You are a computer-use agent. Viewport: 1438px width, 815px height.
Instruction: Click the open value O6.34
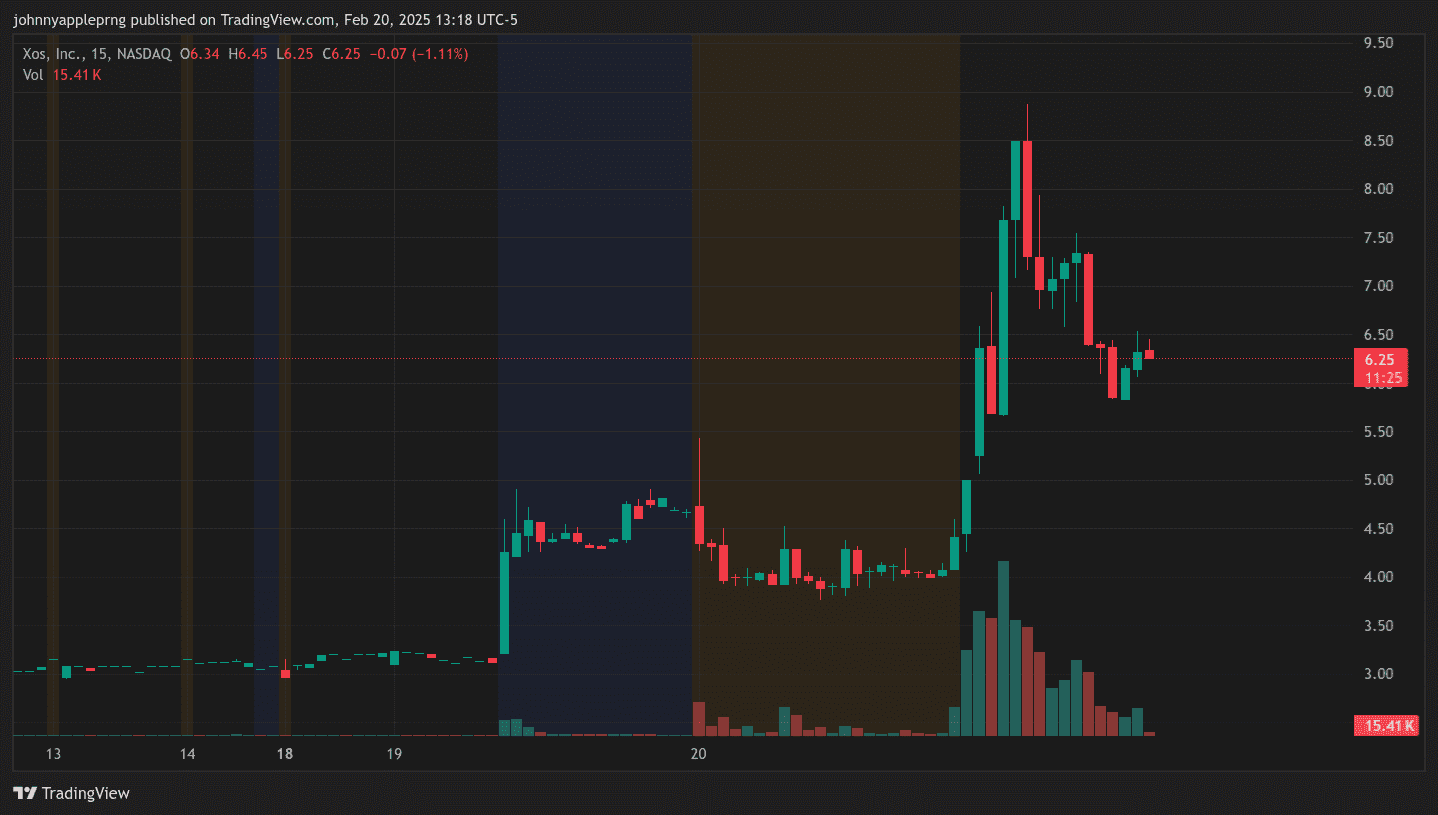tap(199, 54)
